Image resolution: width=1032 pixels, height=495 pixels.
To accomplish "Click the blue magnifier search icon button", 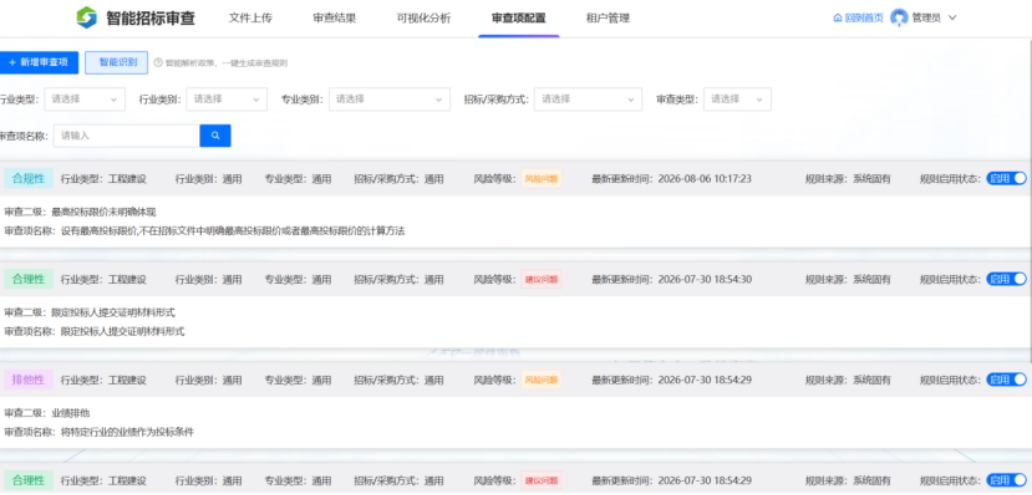I will point(215,136).
